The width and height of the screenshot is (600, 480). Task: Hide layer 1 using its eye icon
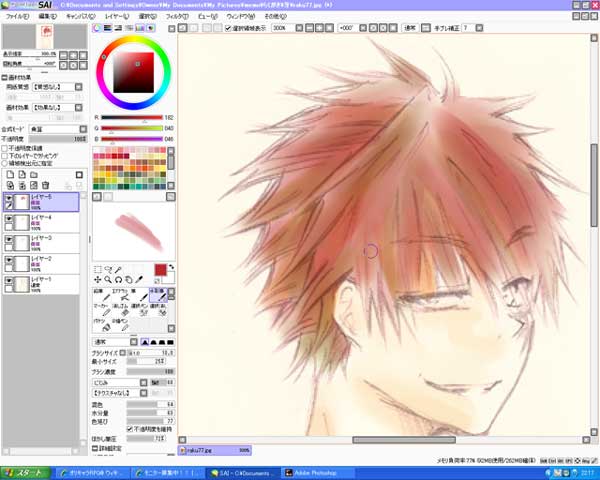[8, 281]
